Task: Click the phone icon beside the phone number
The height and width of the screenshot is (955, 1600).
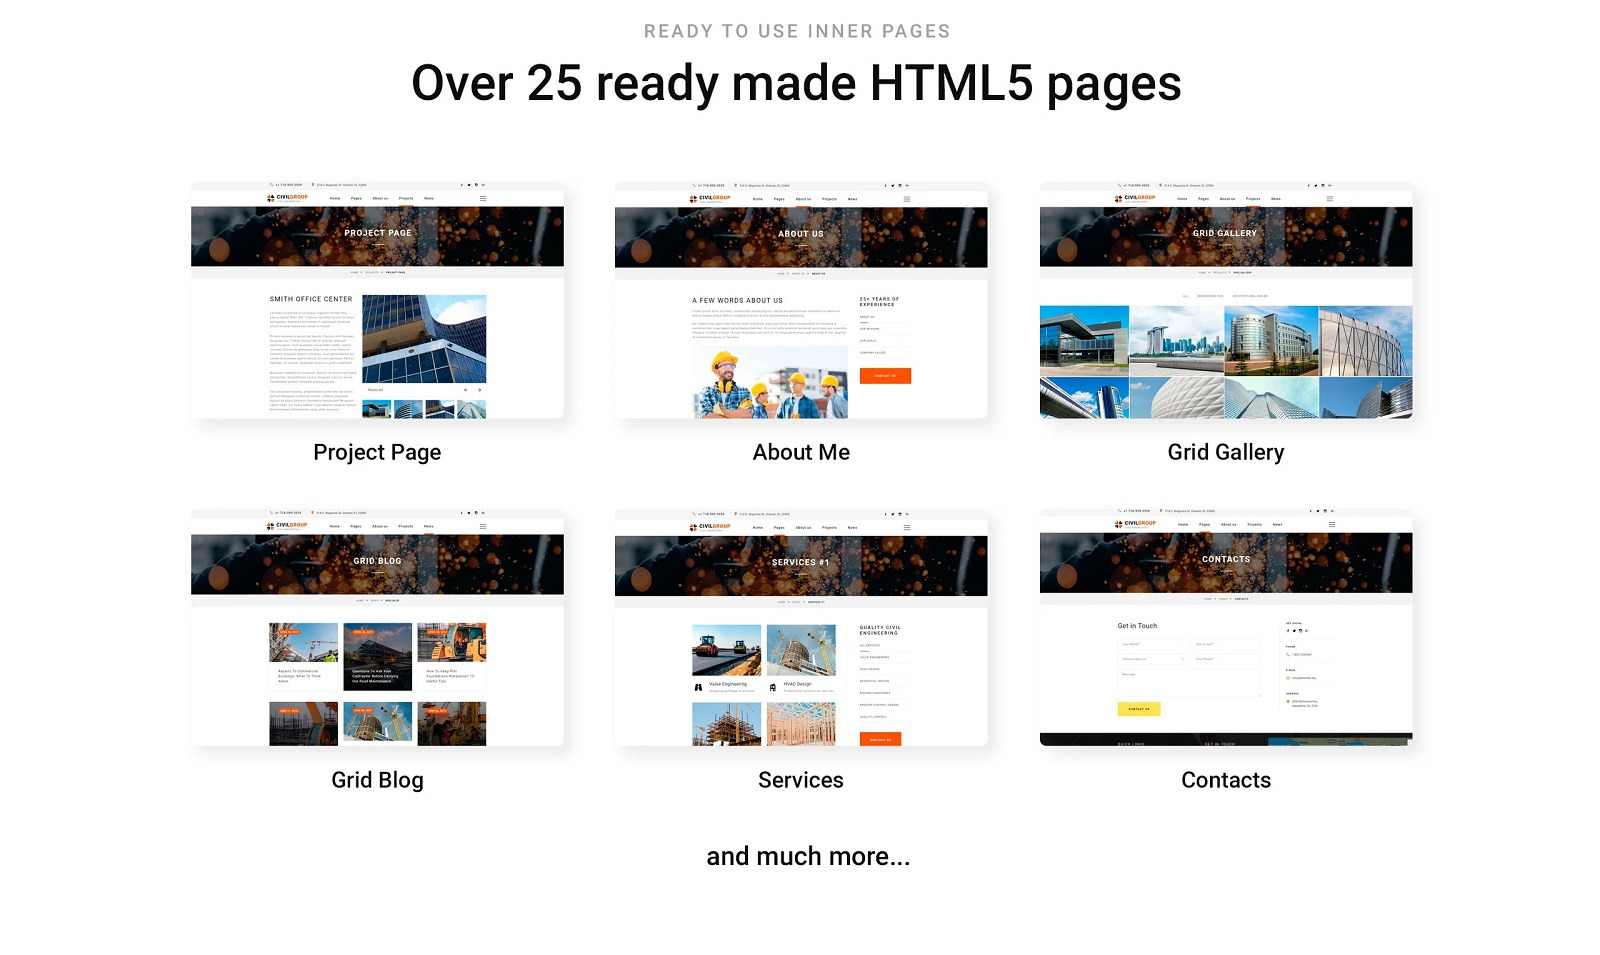Action: 1288,654
